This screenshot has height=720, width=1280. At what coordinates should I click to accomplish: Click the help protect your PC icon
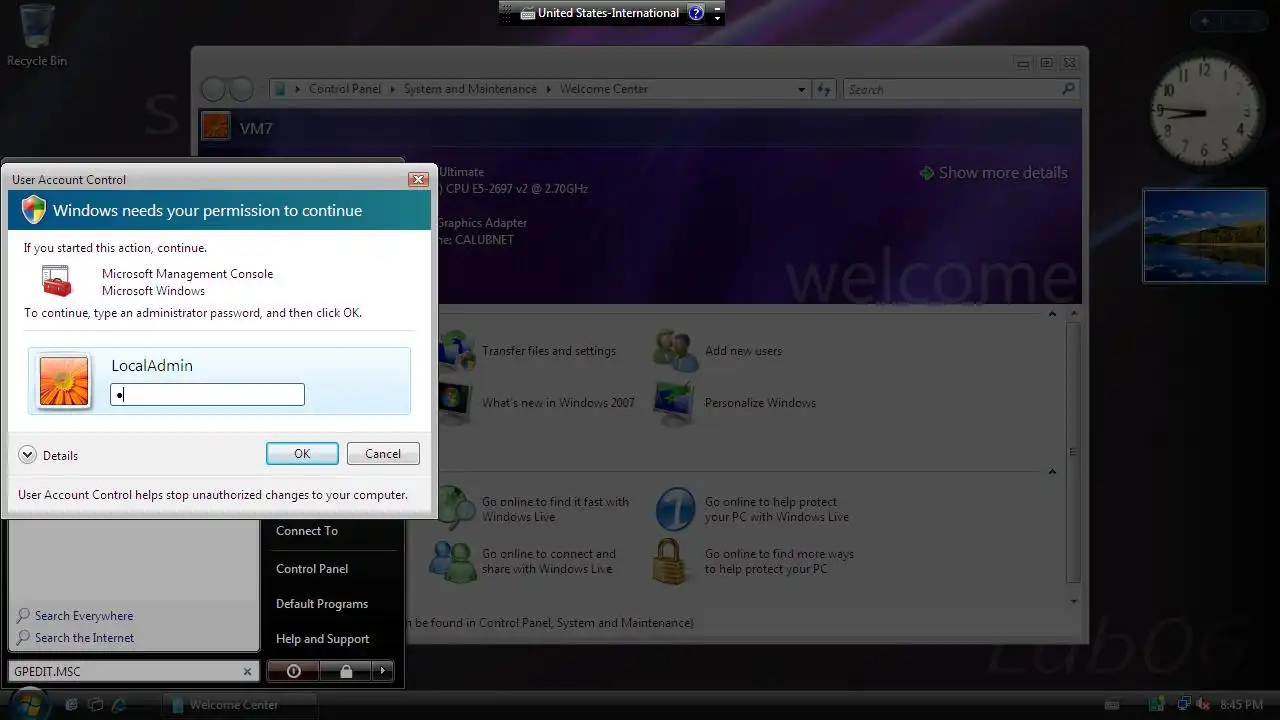674,509
